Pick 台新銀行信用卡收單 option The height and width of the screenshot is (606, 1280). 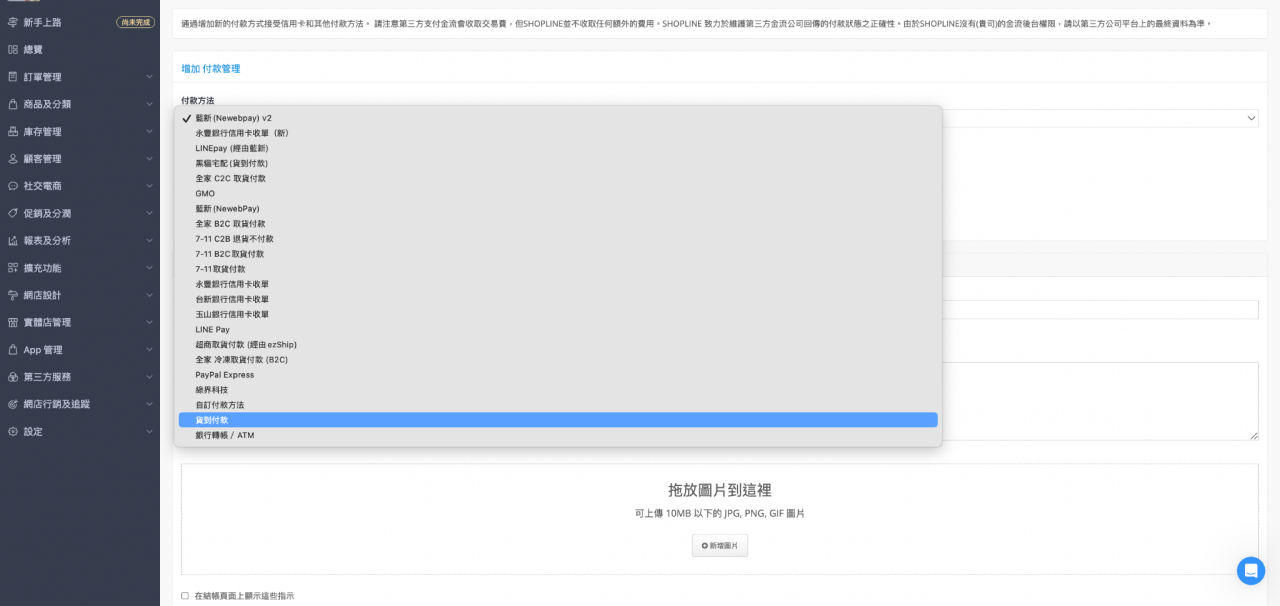pos(558,299)
